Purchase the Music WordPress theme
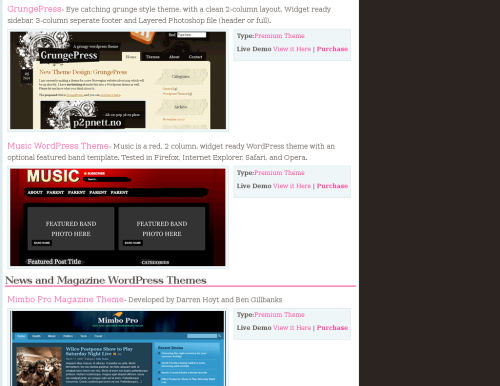Image resolution: width=500 pixels, height=386 pixels. (332, 186)
